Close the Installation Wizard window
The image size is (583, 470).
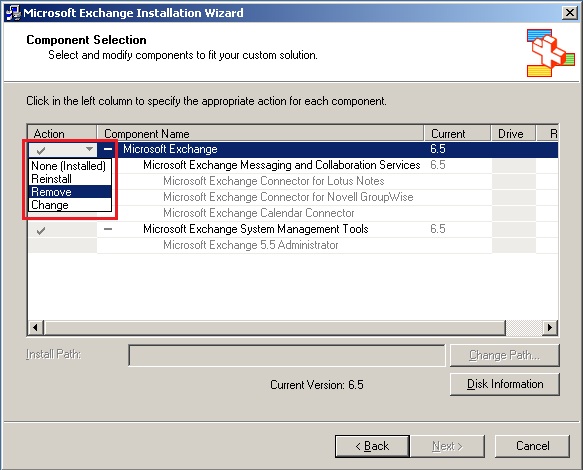pos(570,13)
